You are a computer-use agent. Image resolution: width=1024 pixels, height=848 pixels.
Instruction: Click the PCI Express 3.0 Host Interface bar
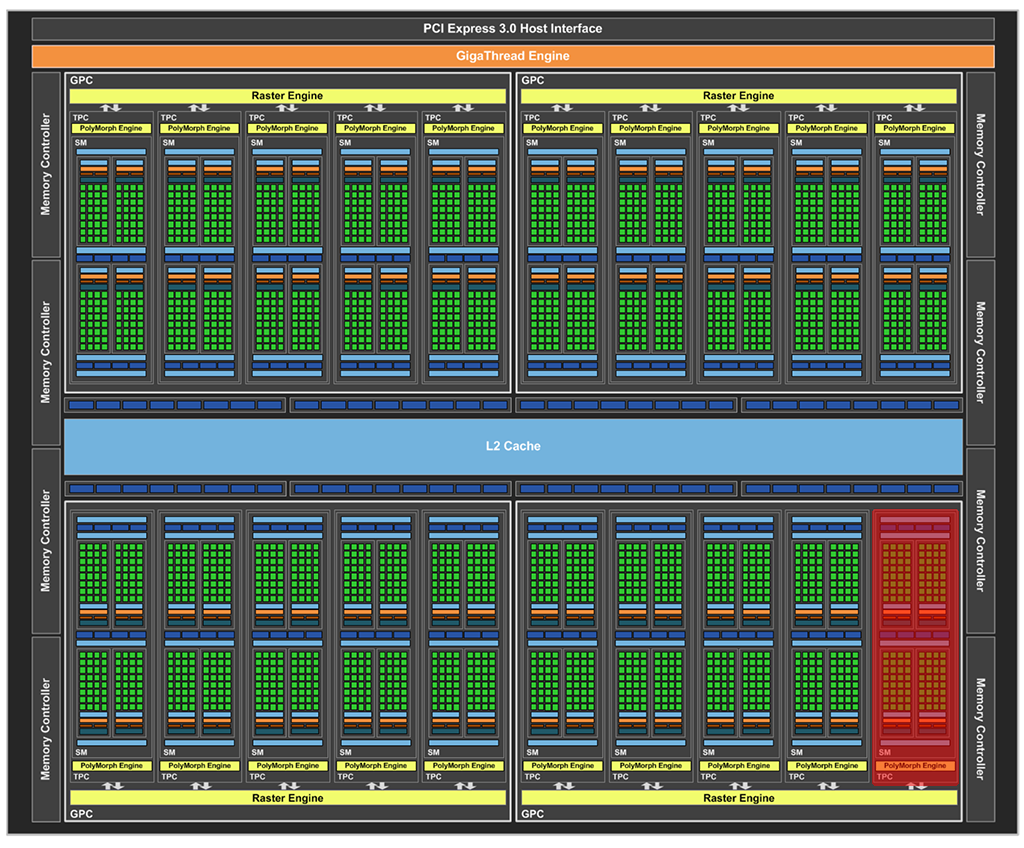coord(512,29)
